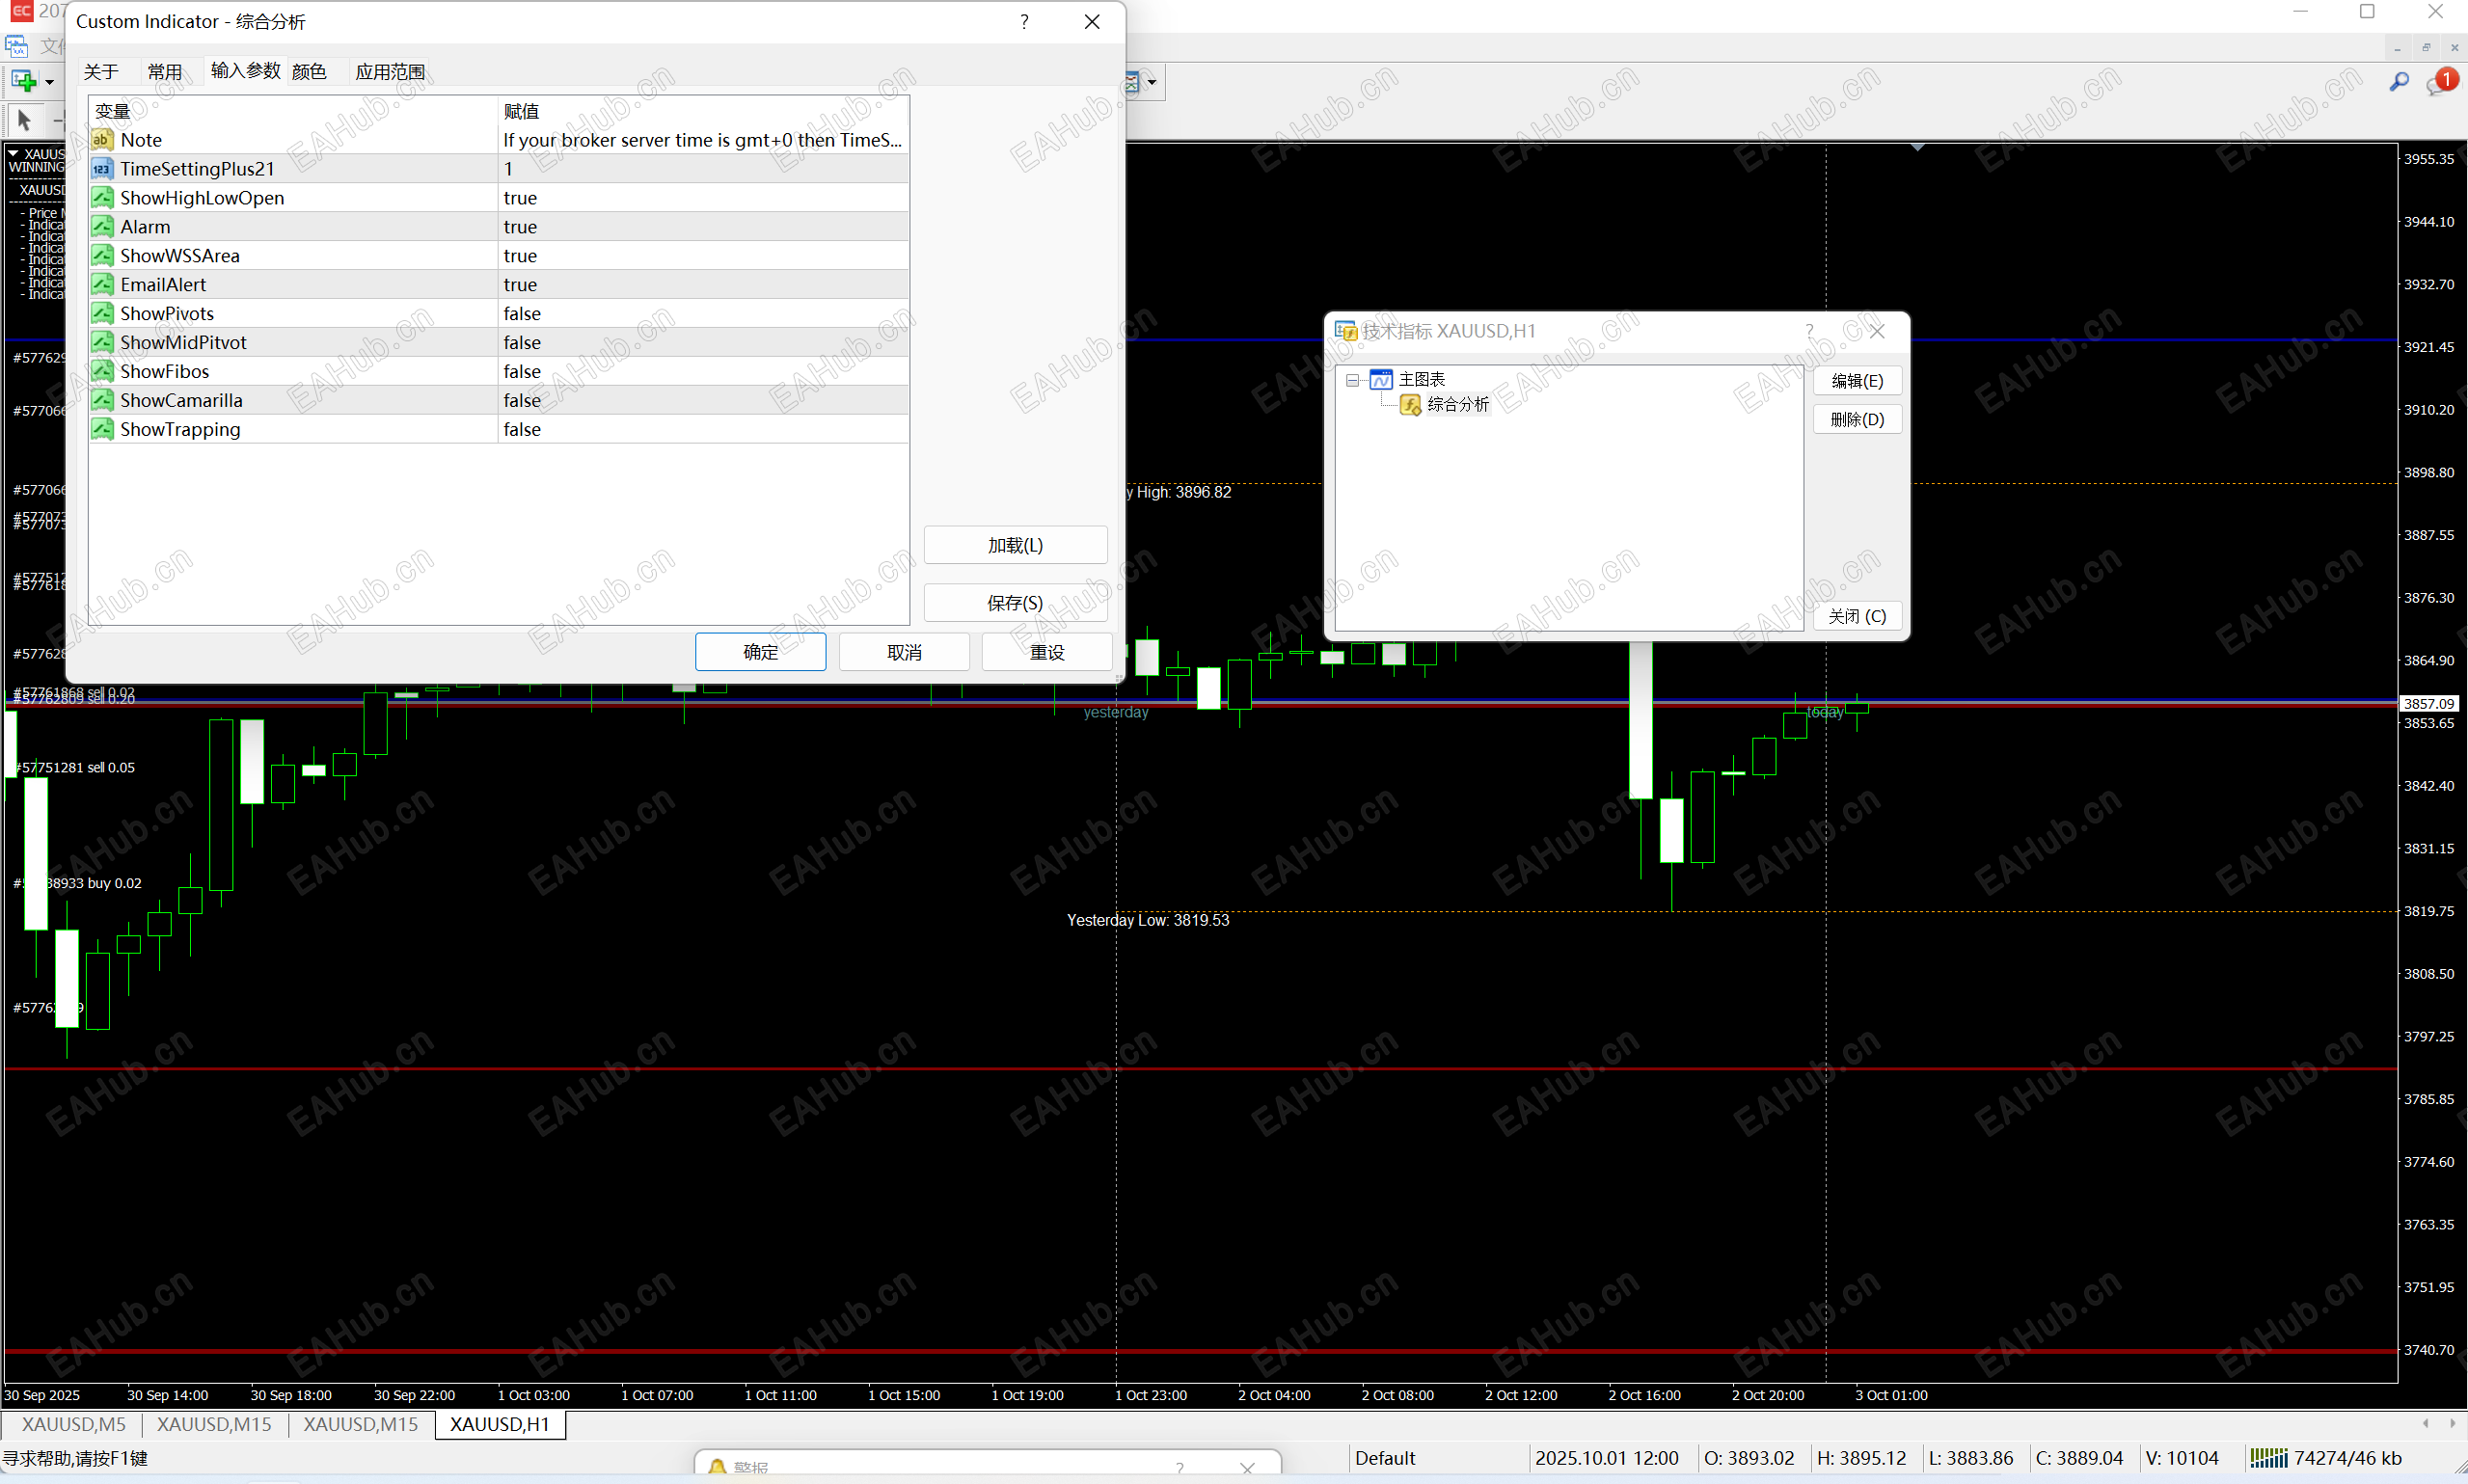2468x1484 pixels.
Task: Select the ShowPivots false value
Action: (x=522, y=314)
